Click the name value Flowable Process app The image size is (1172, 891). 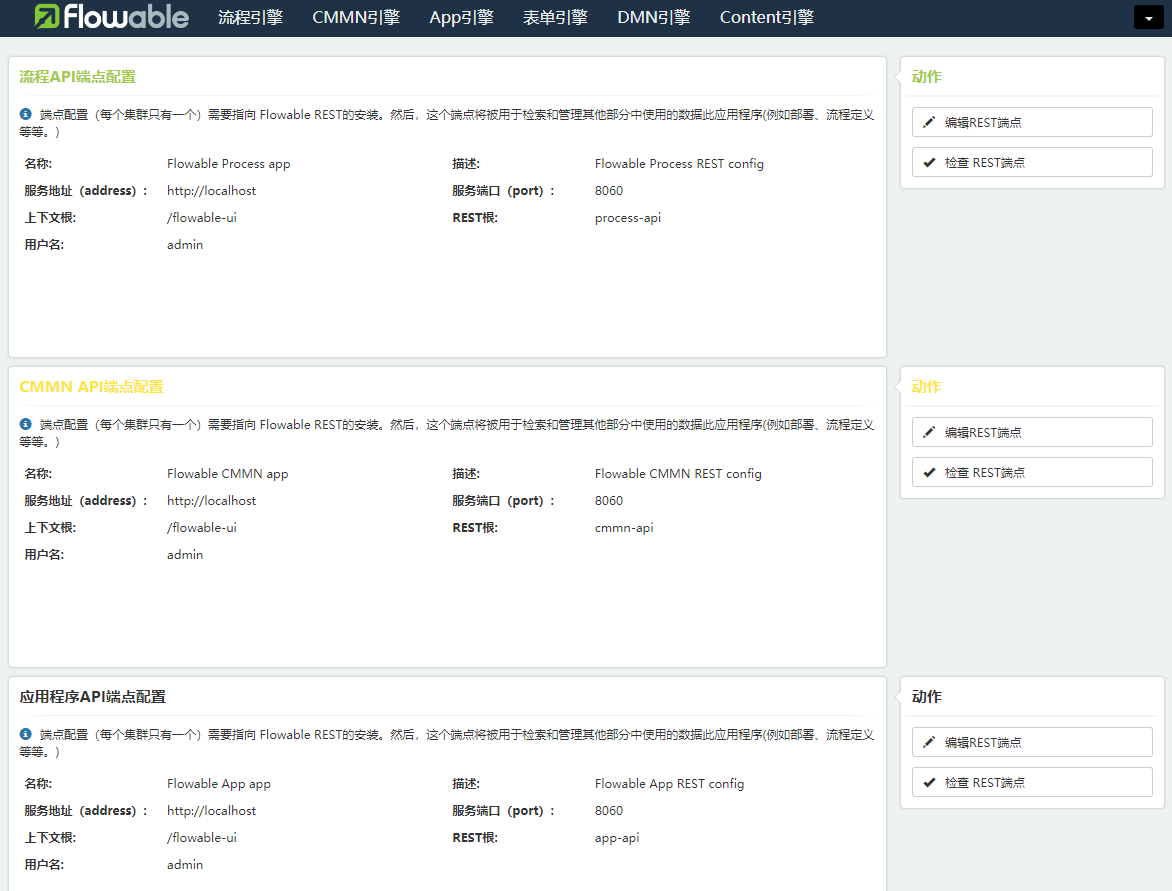click(x=229, y=164)
